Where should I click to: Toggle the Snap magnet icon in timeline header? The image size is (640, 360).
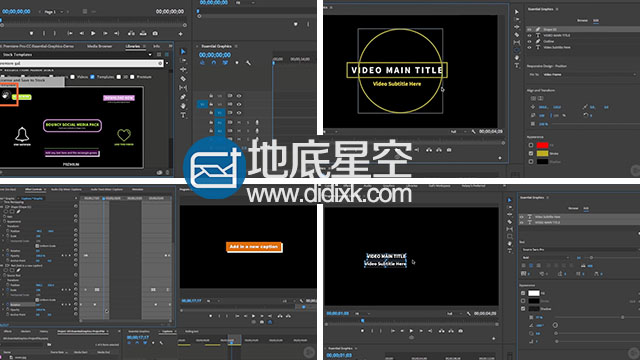(x=213, y=63)
